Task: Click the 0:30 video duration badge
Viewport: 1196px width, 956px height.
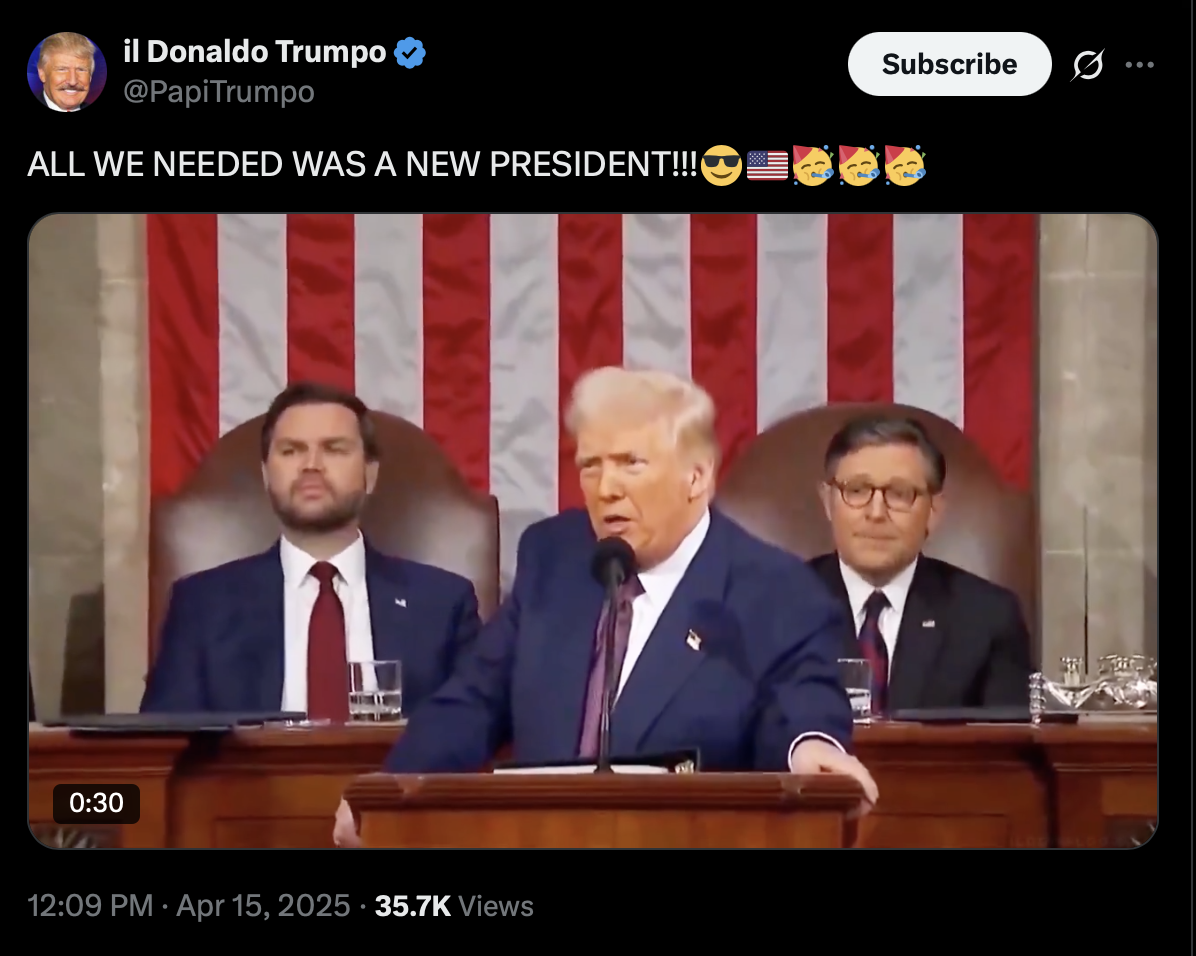Action: click(x=96, y=803)
